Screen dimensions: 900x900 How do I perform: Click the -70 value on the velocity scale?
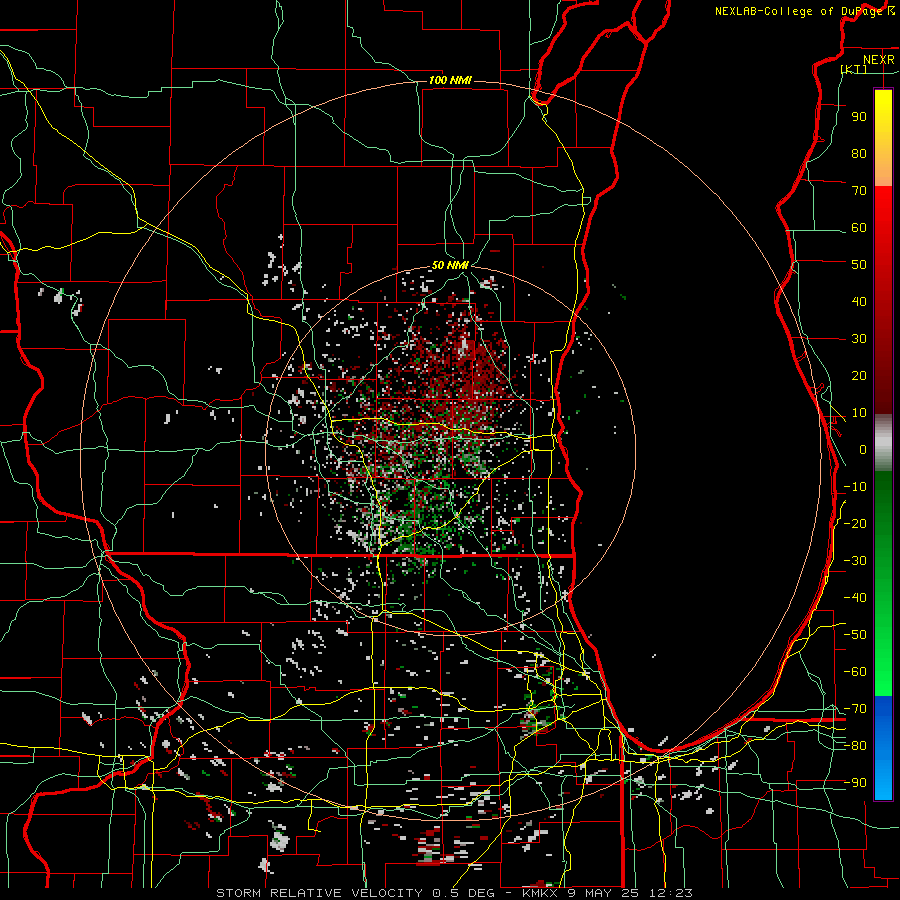point(855,709)
